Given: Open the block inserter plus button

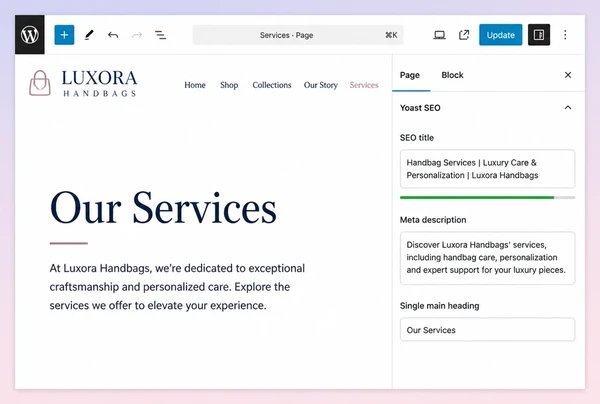Looking at the screenshot, I should click(64, 35).
